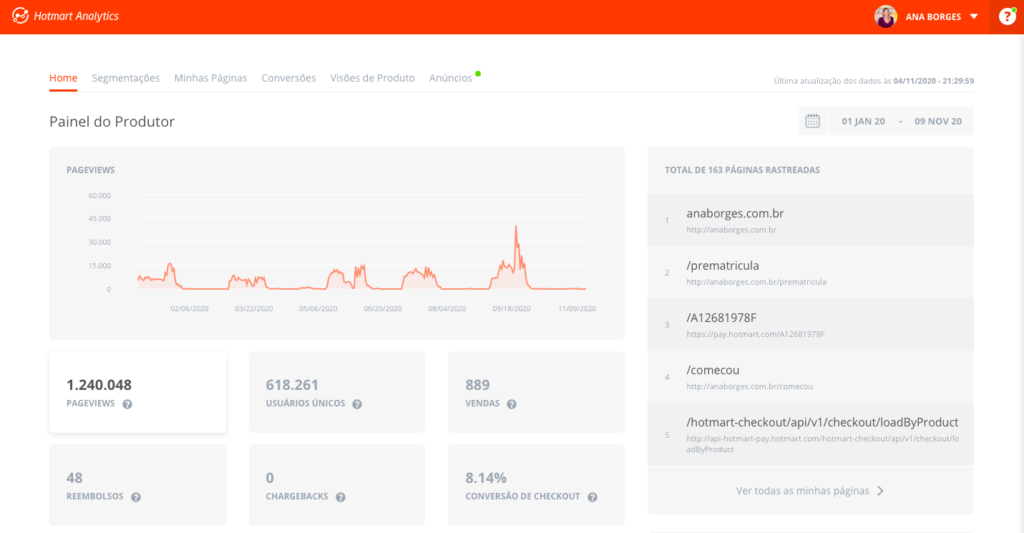1024x533 pixels.
Task: Click the Hotmart Analytics title text
Action: [x=76, y=16]
